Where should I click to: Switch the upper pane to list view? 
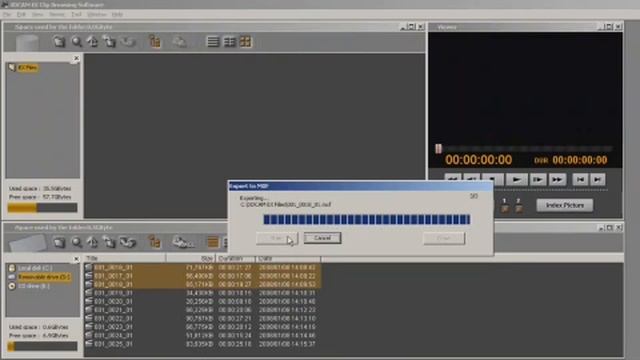pyautogui.click(x=213, y=42)
